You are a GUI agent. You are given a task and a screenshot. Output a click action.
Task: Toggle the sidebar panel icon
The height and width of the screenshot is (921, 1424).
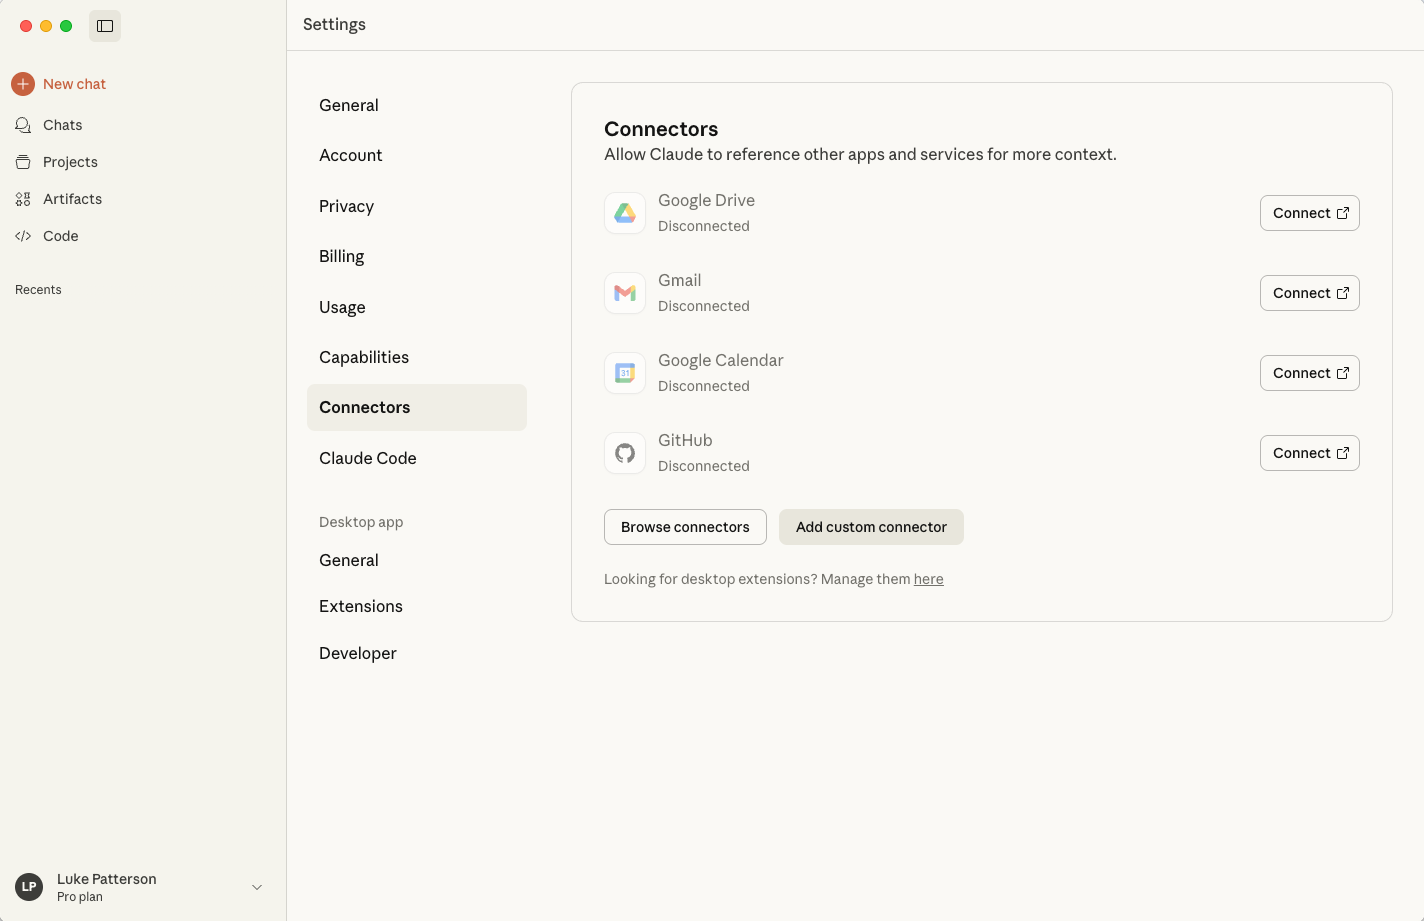click(105, 26)
